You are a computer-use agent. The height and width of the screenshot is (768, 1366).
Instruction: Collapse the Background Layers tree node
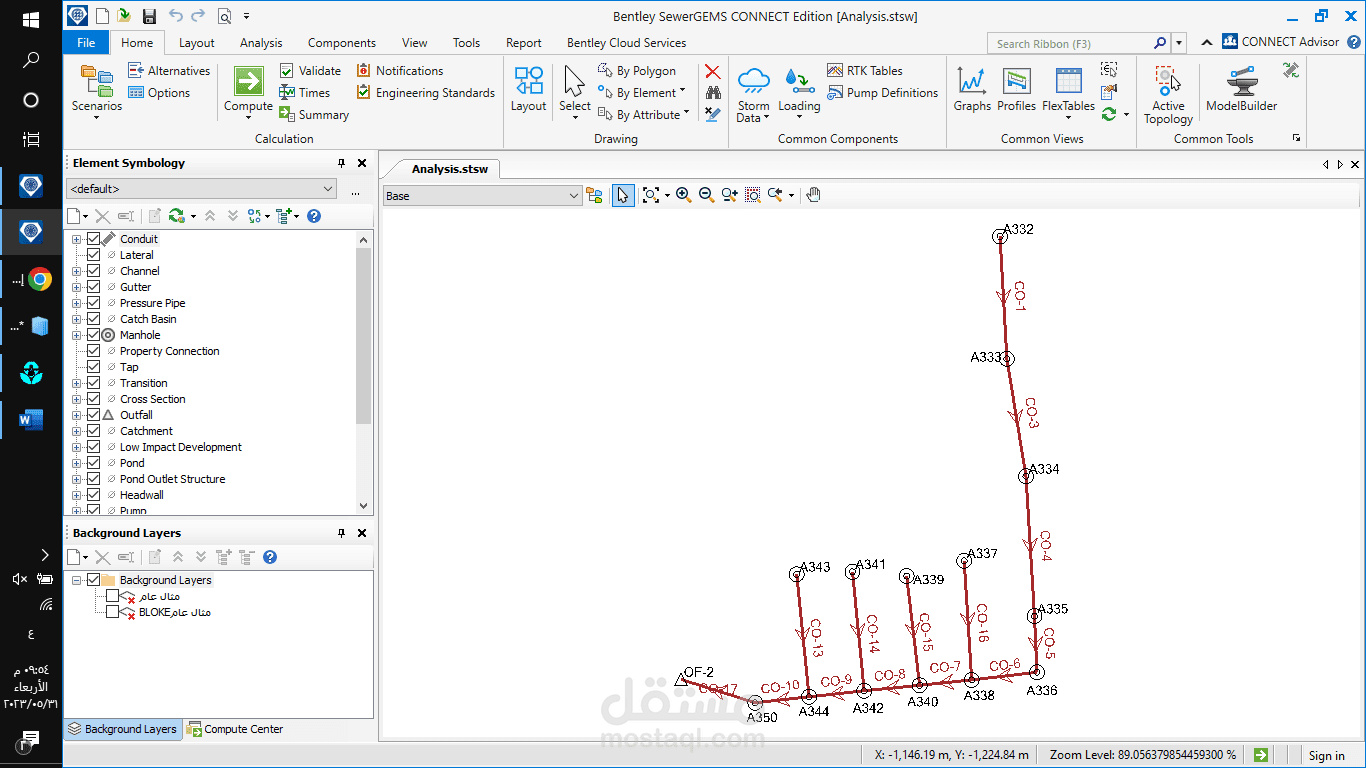[x=77, y=580]
